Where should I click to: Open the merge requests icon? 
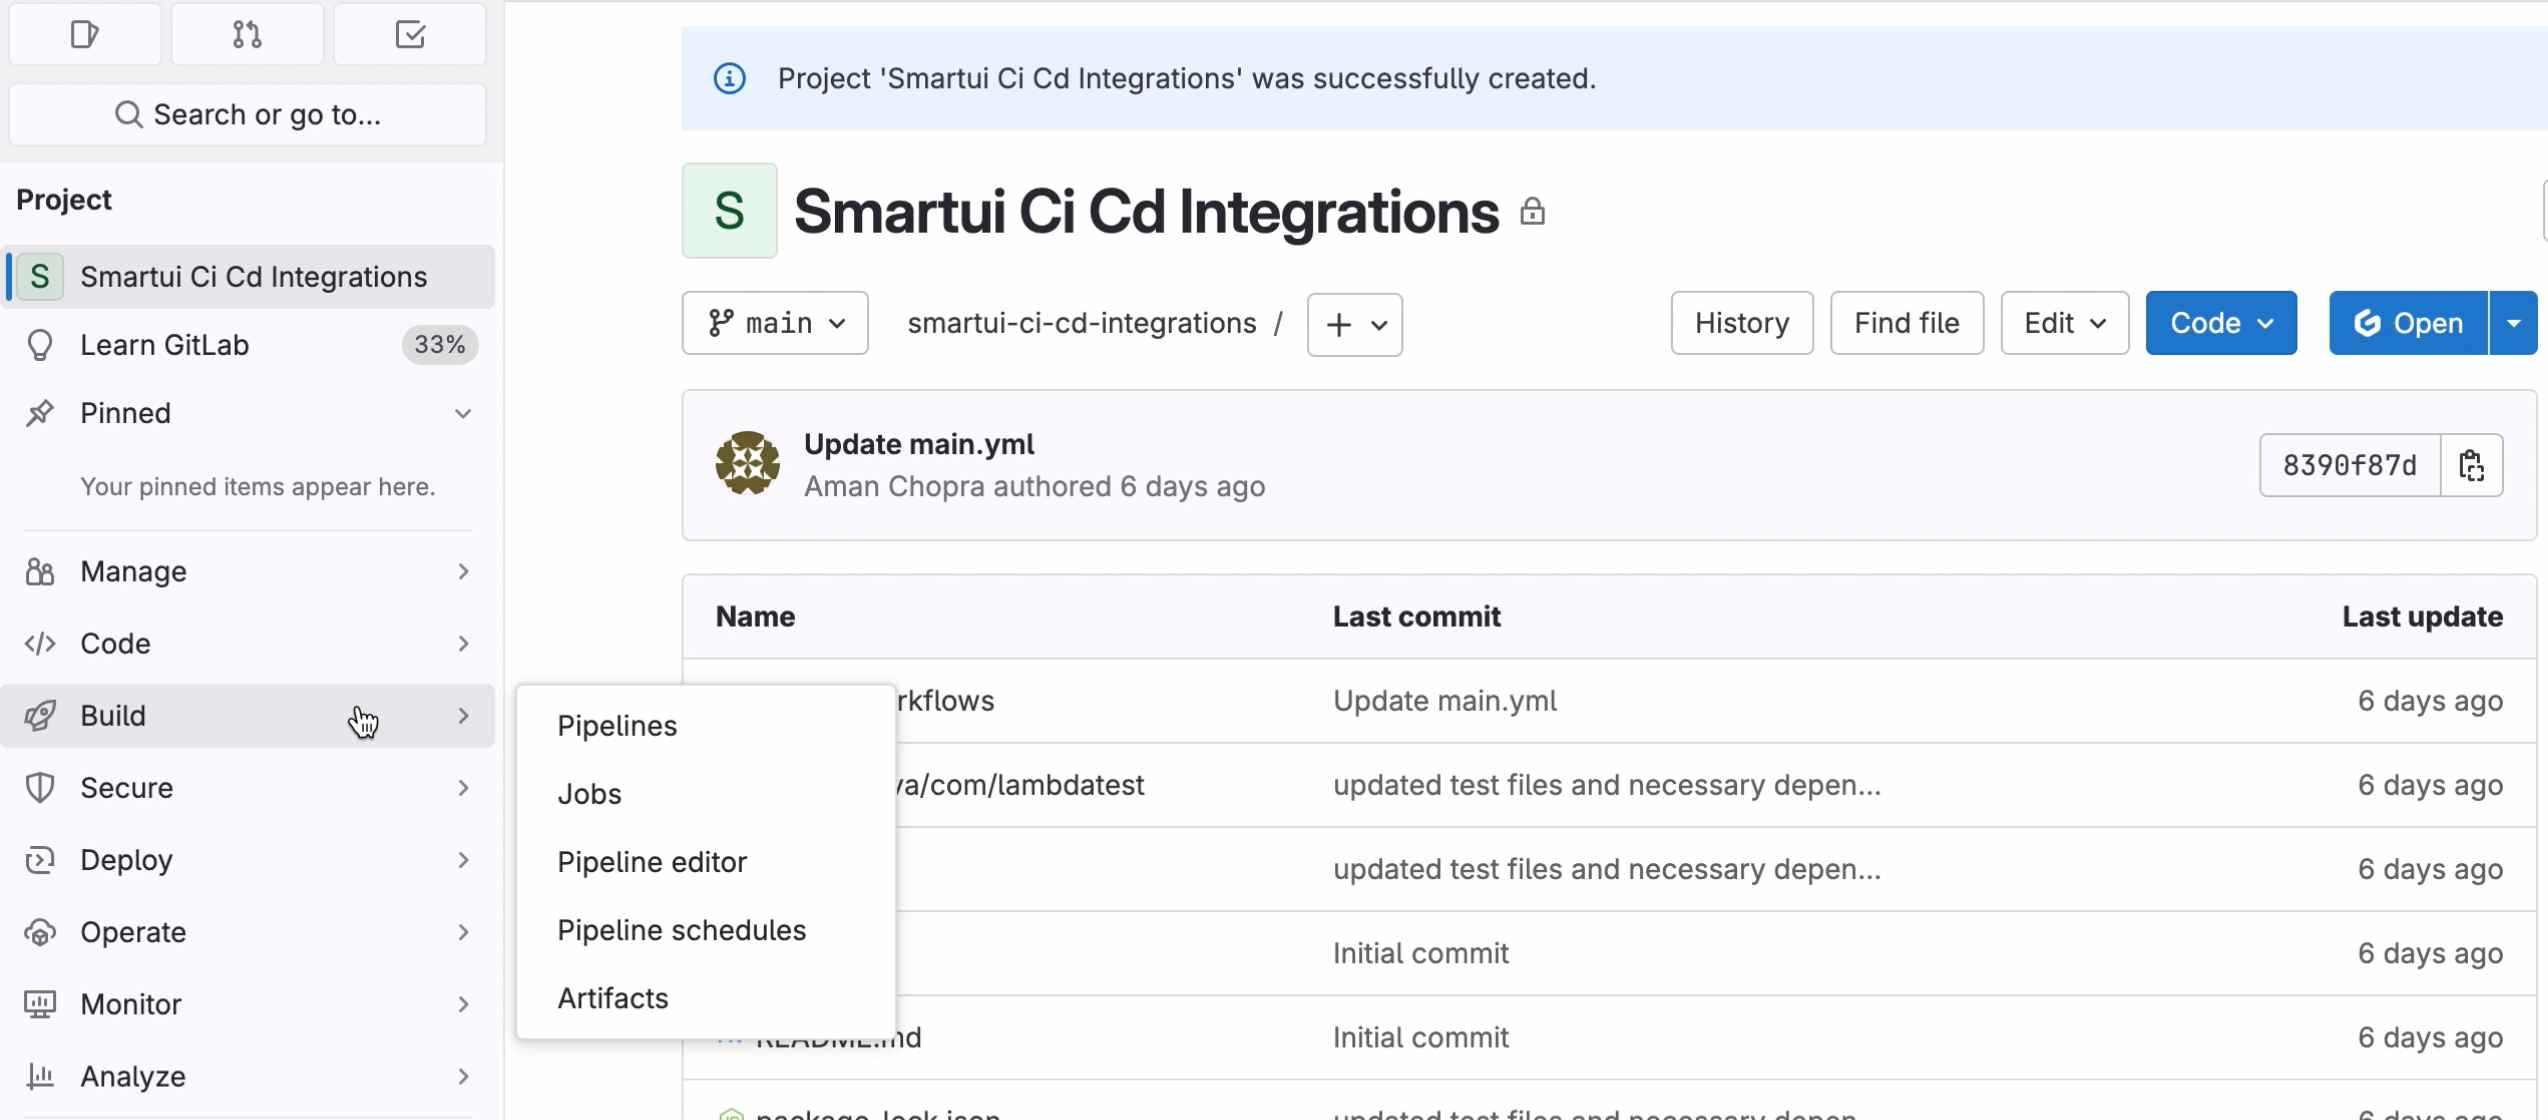247,35
